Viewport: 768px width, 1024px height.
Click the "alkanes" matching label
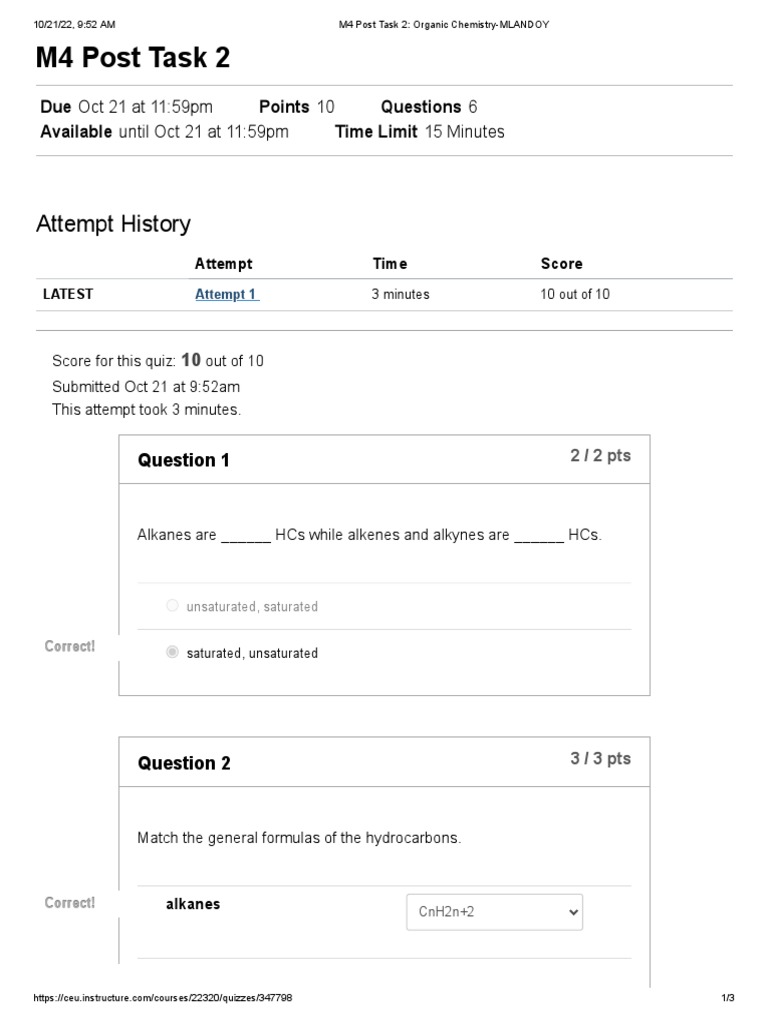tap(193, 904)
